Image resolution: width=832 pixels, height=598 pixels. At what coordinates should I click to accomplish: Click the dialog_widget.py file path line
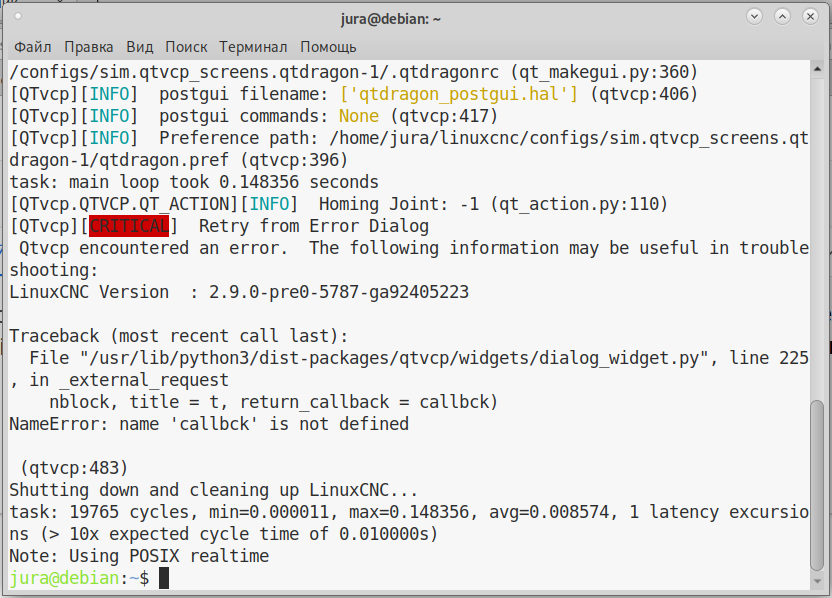pos(409,358)
